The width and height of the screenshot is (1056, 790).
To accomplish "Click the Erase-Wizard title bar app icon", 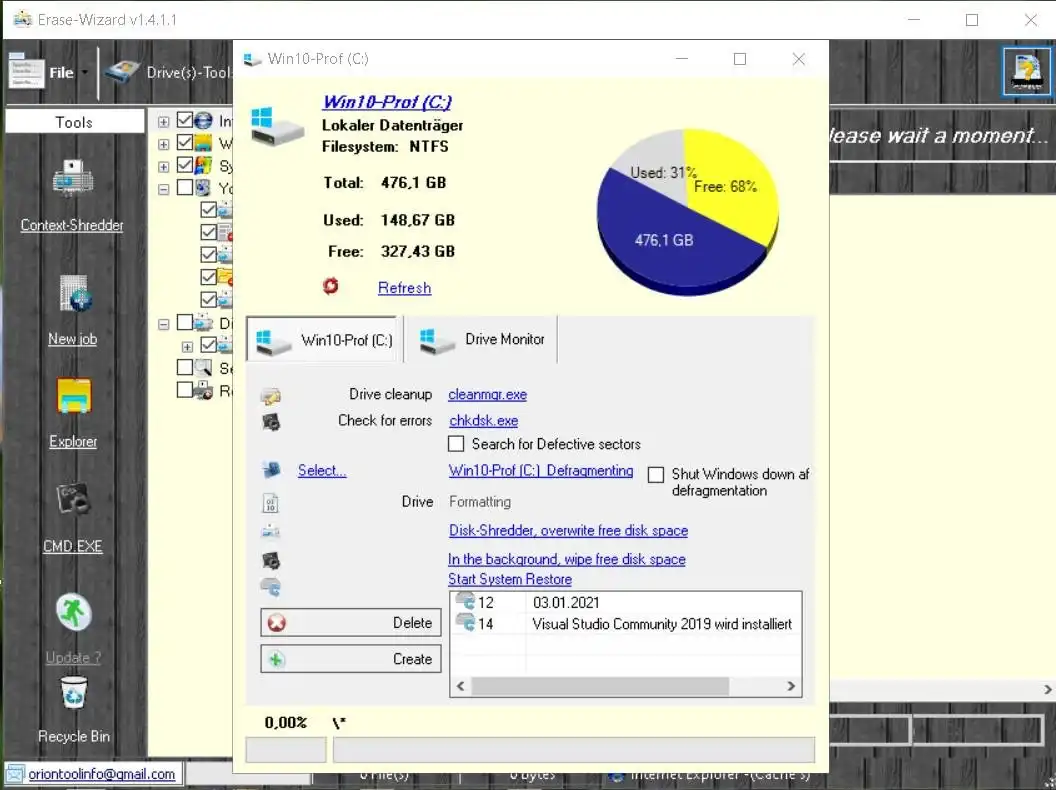I will coord(22,19).
